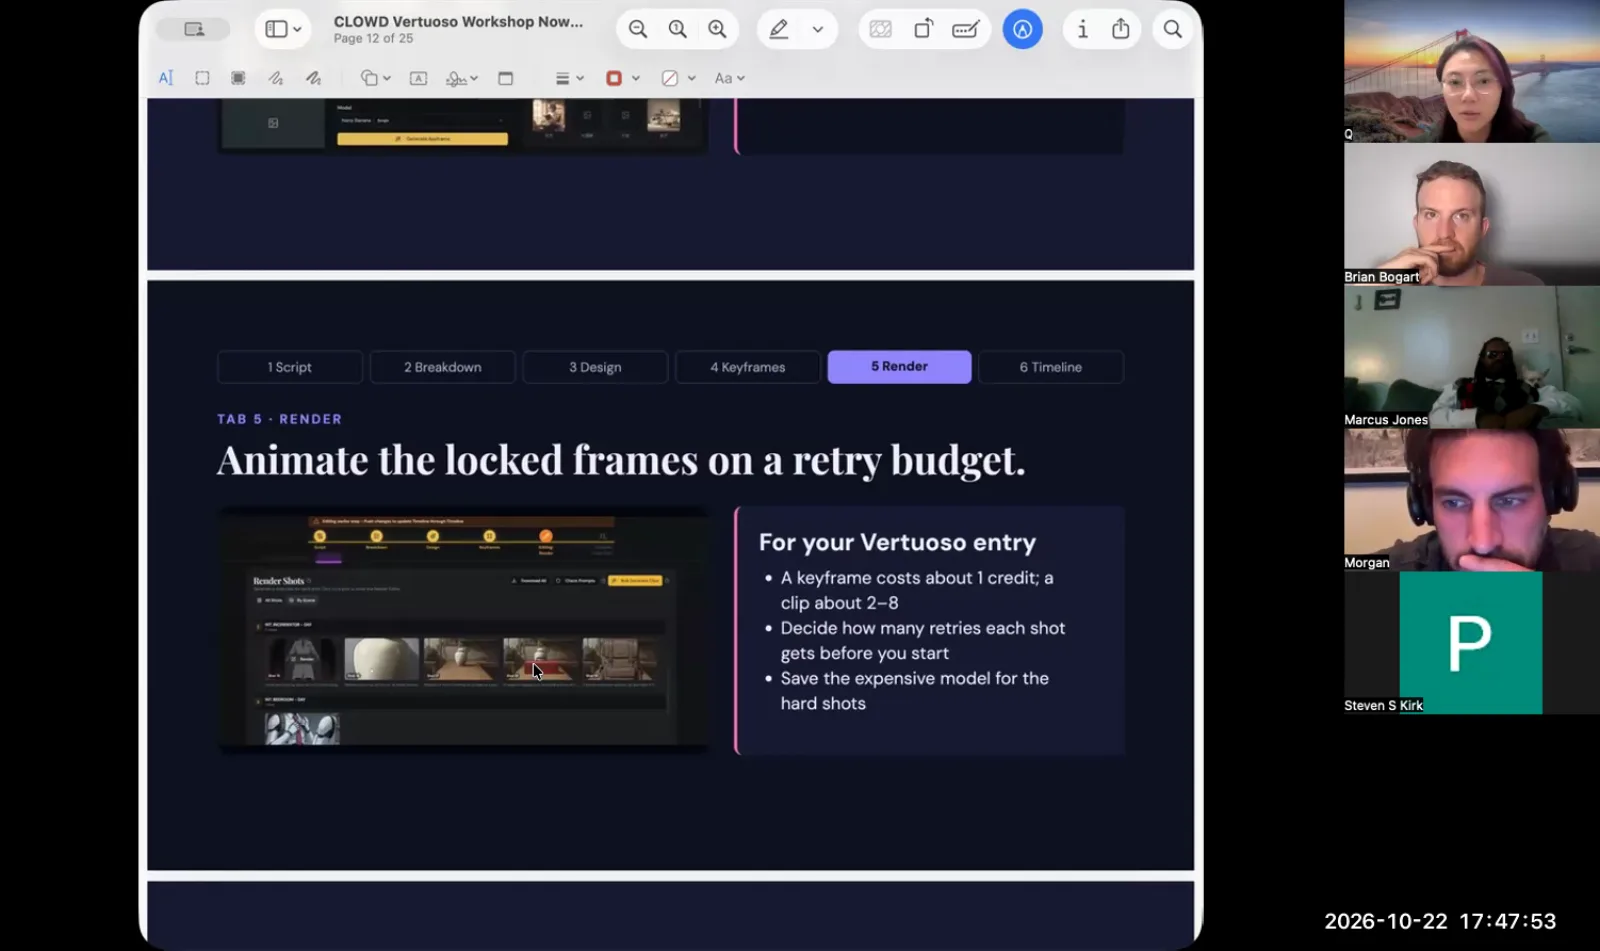Click the document title CLOWD Vertuoso Workshop
The height and width of the screenshot is (951, 1600).
point(458,21)
